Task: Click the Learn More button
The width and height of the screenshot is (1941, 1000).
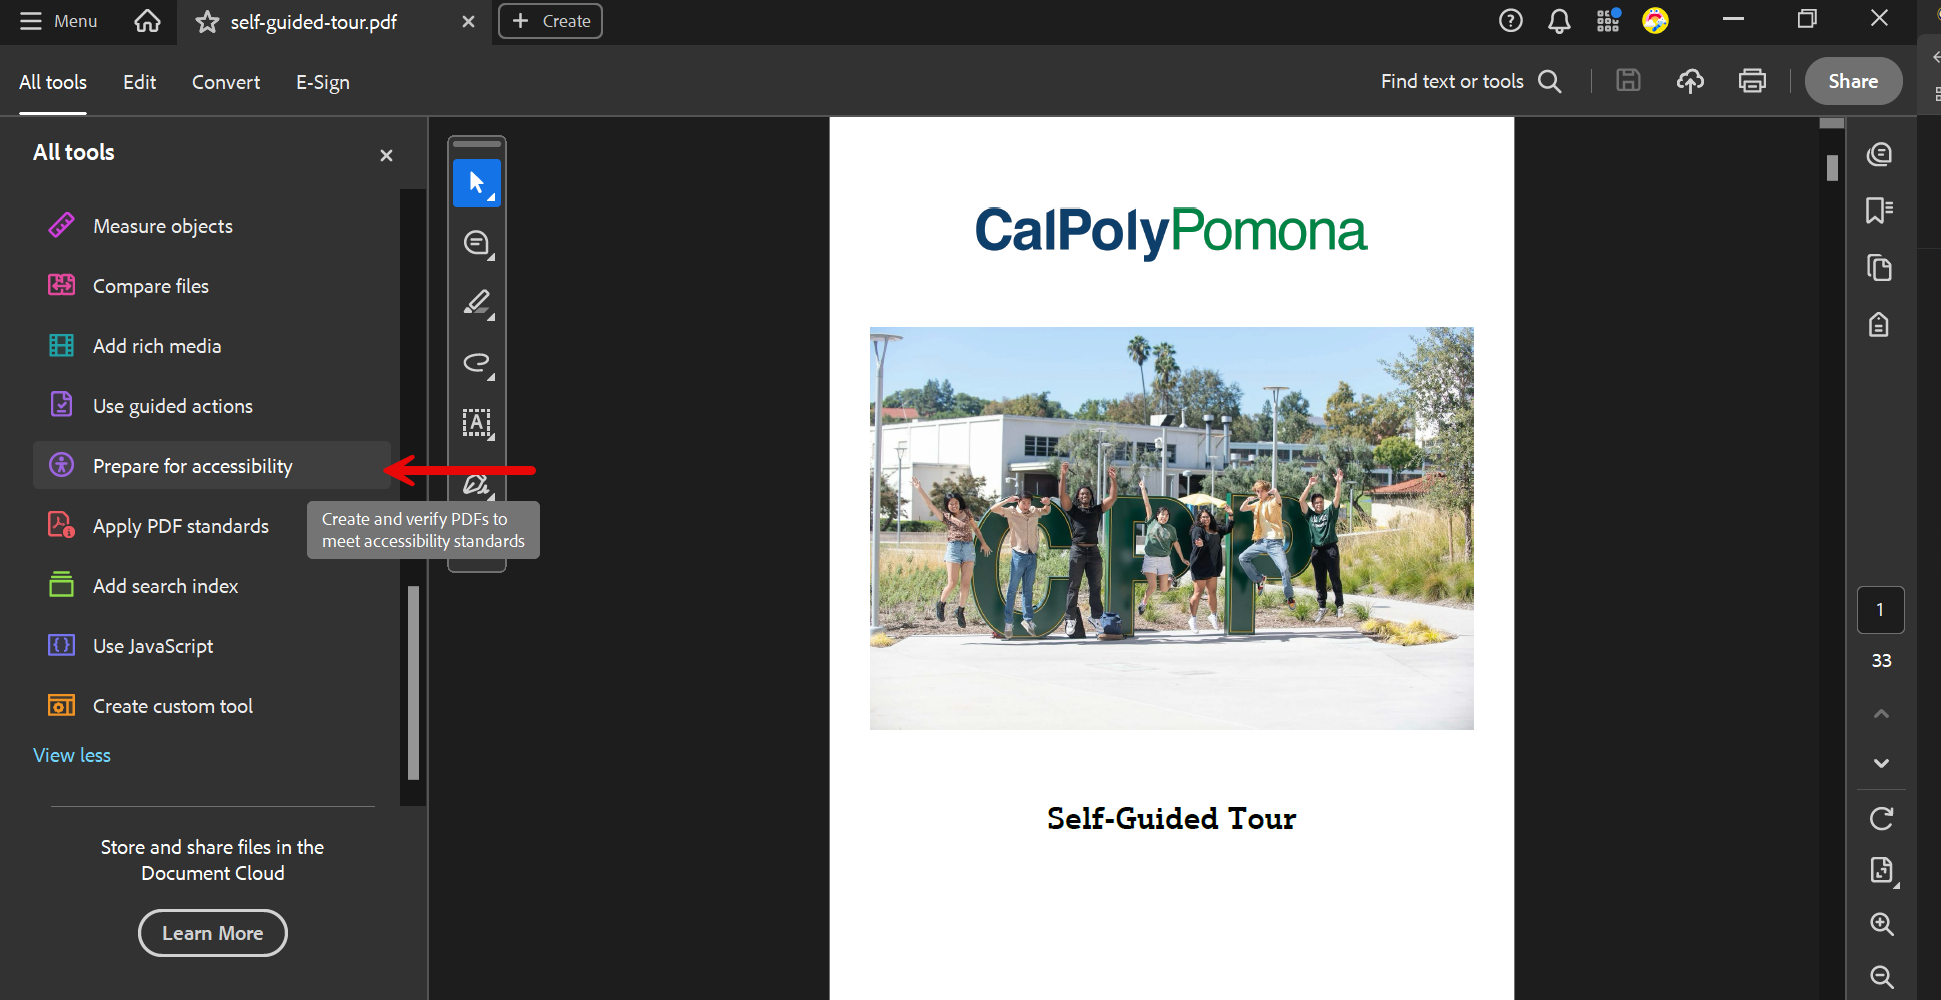Action: pos(213,933)
